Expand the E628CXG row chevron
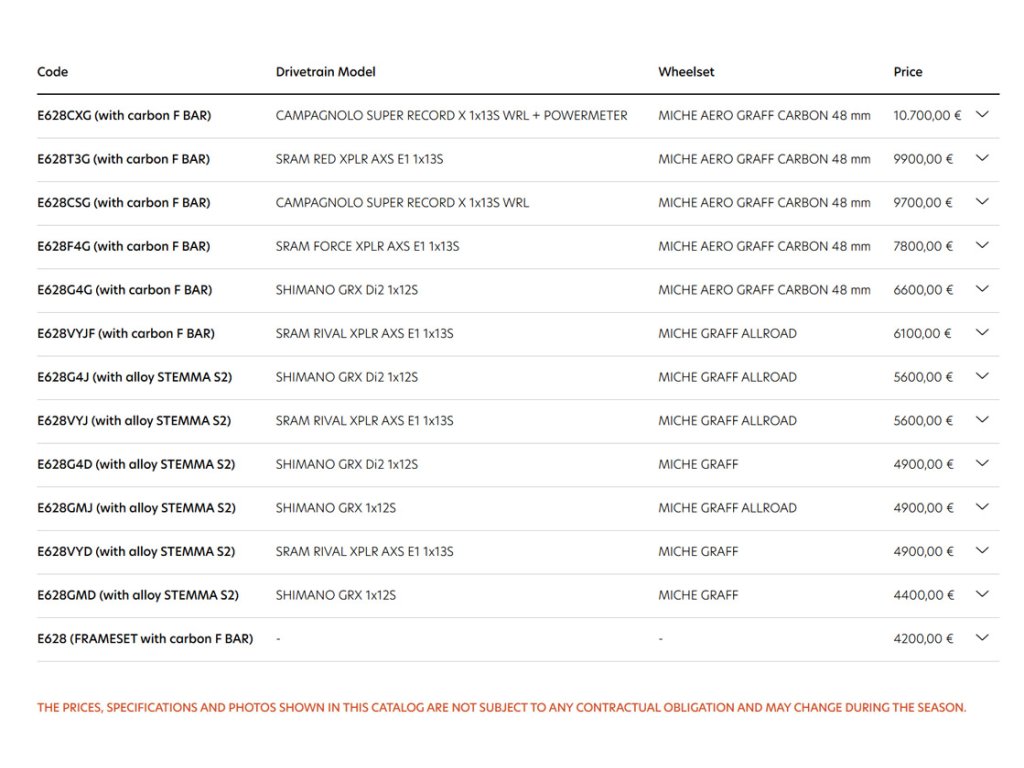Screen dimensions: 1024x768 [x=982, y=115]
